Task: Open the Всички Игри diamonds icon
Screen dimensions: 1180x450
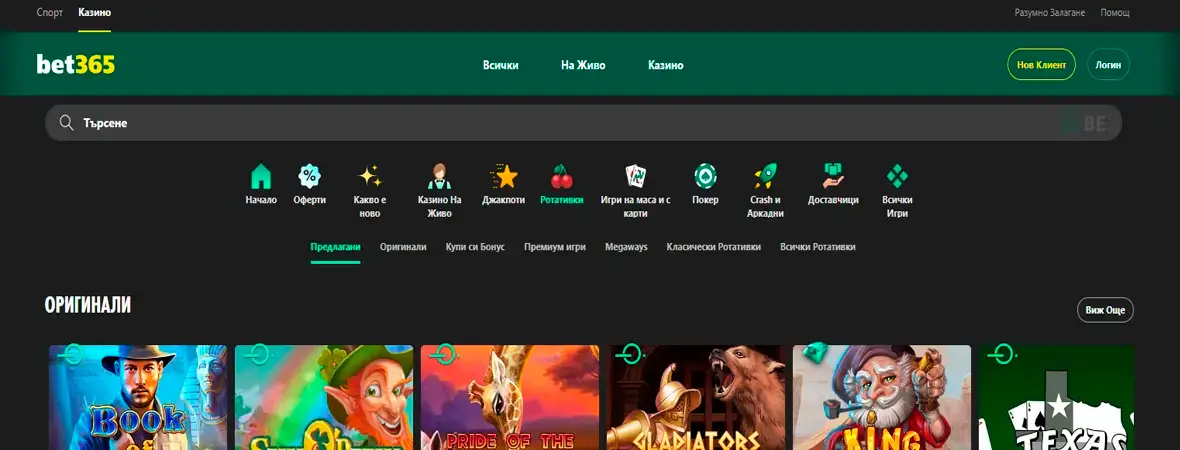Action: point(897,176)
